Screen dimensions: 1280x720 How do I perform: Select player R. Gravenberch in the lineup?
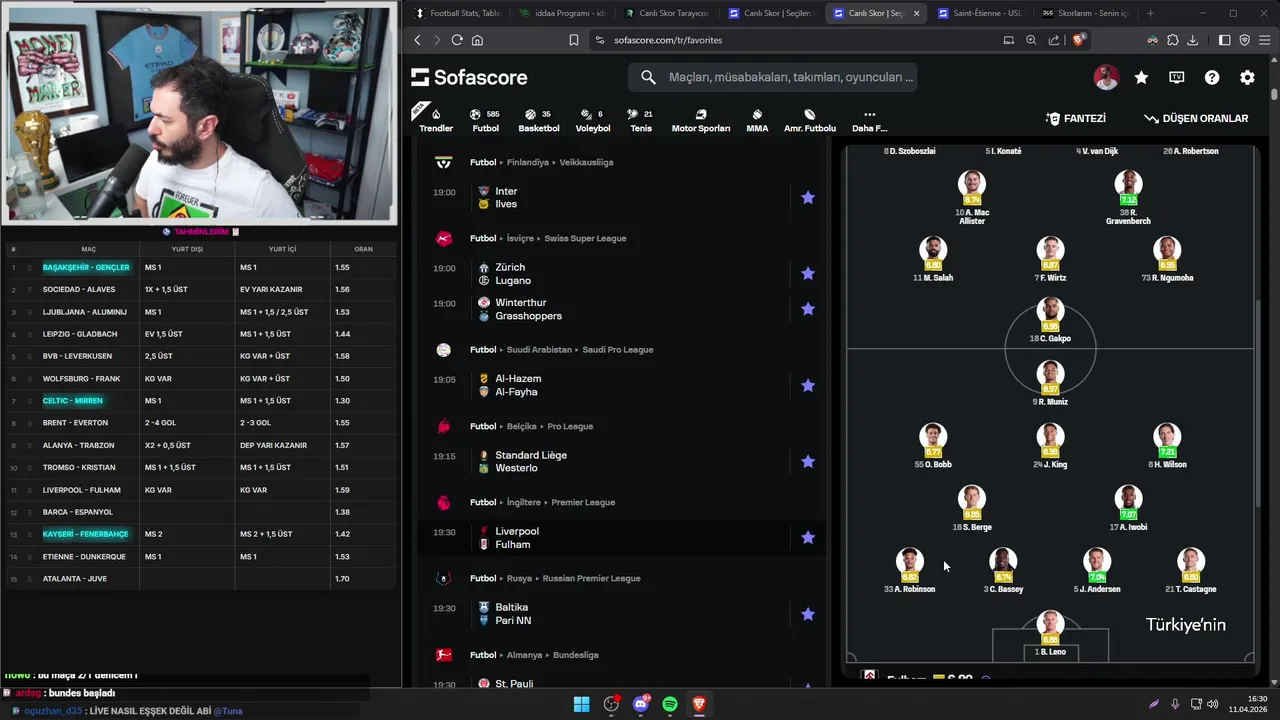pos(1128,198)
